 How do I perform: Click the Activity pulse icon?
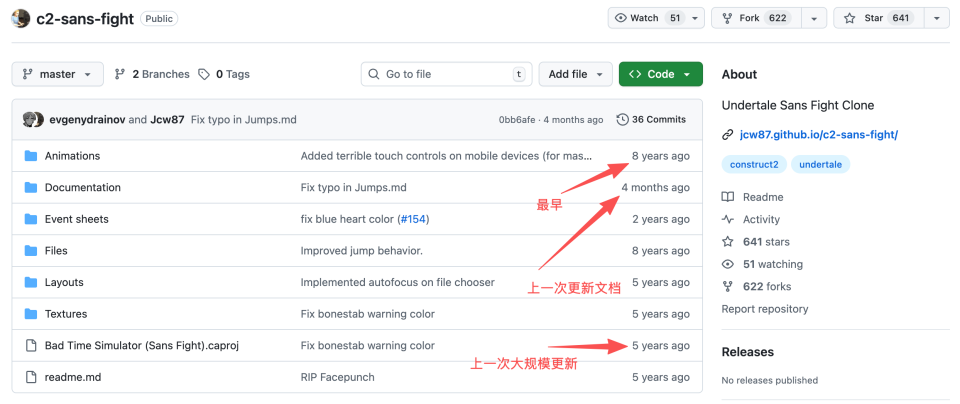[x=728, y=219]
